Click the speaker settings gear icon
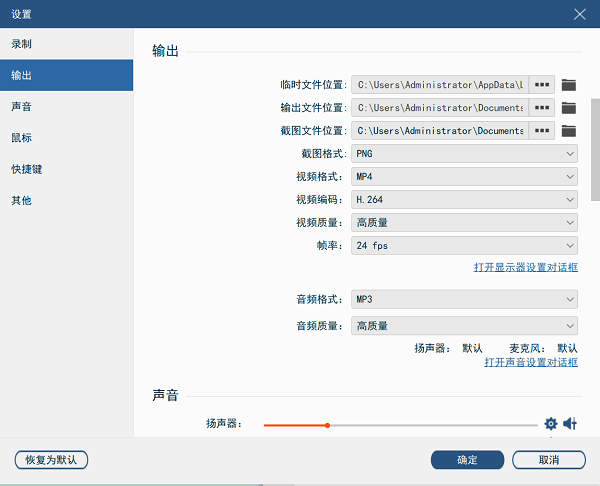Screen dimensions: 600x486 pyautogui.click(x=551, y=424)
